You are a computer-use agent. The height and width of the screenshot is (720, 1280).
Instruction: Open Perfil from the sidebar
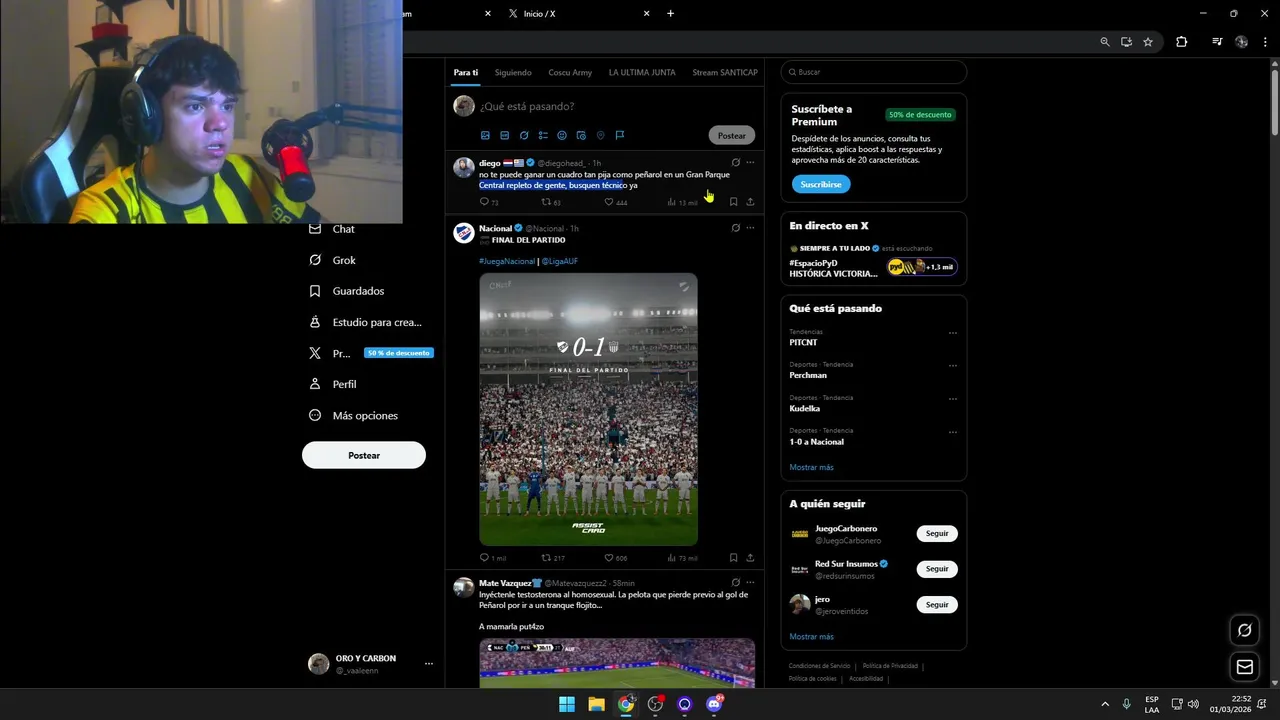click(x=333, y=384)
